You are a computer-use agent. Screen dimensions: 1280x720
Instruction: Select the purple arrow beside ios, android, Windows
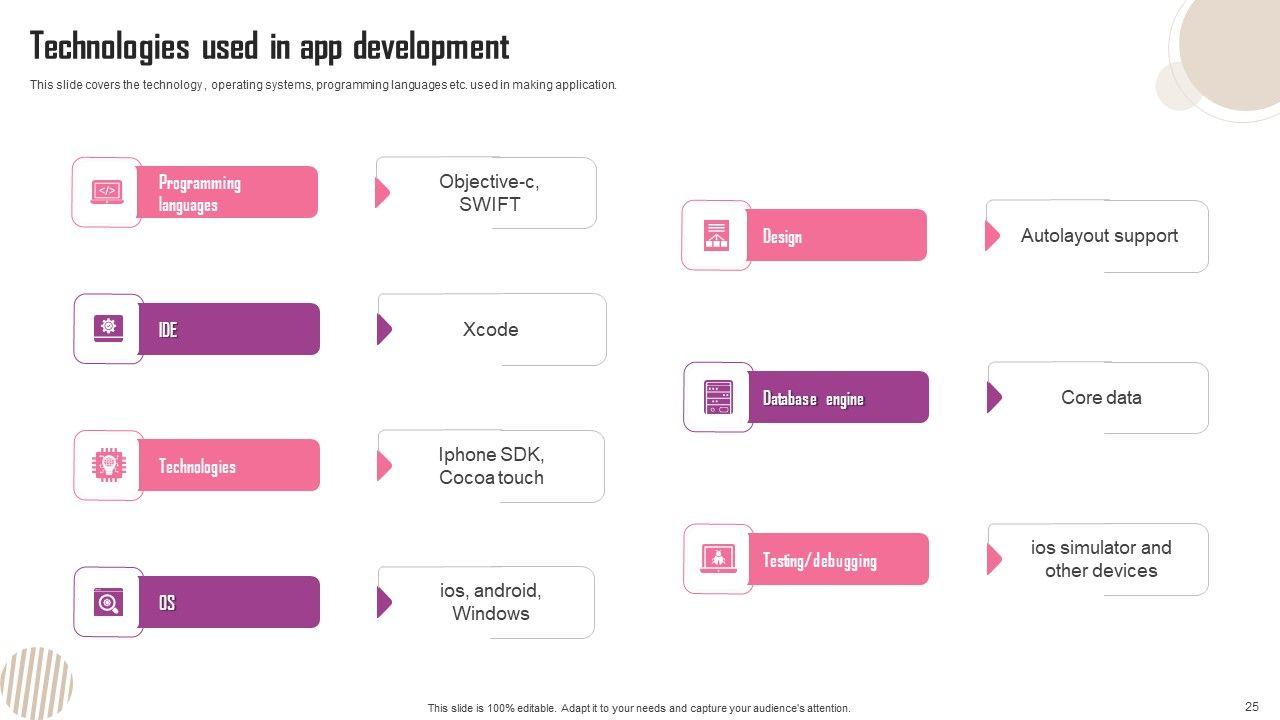385,602
